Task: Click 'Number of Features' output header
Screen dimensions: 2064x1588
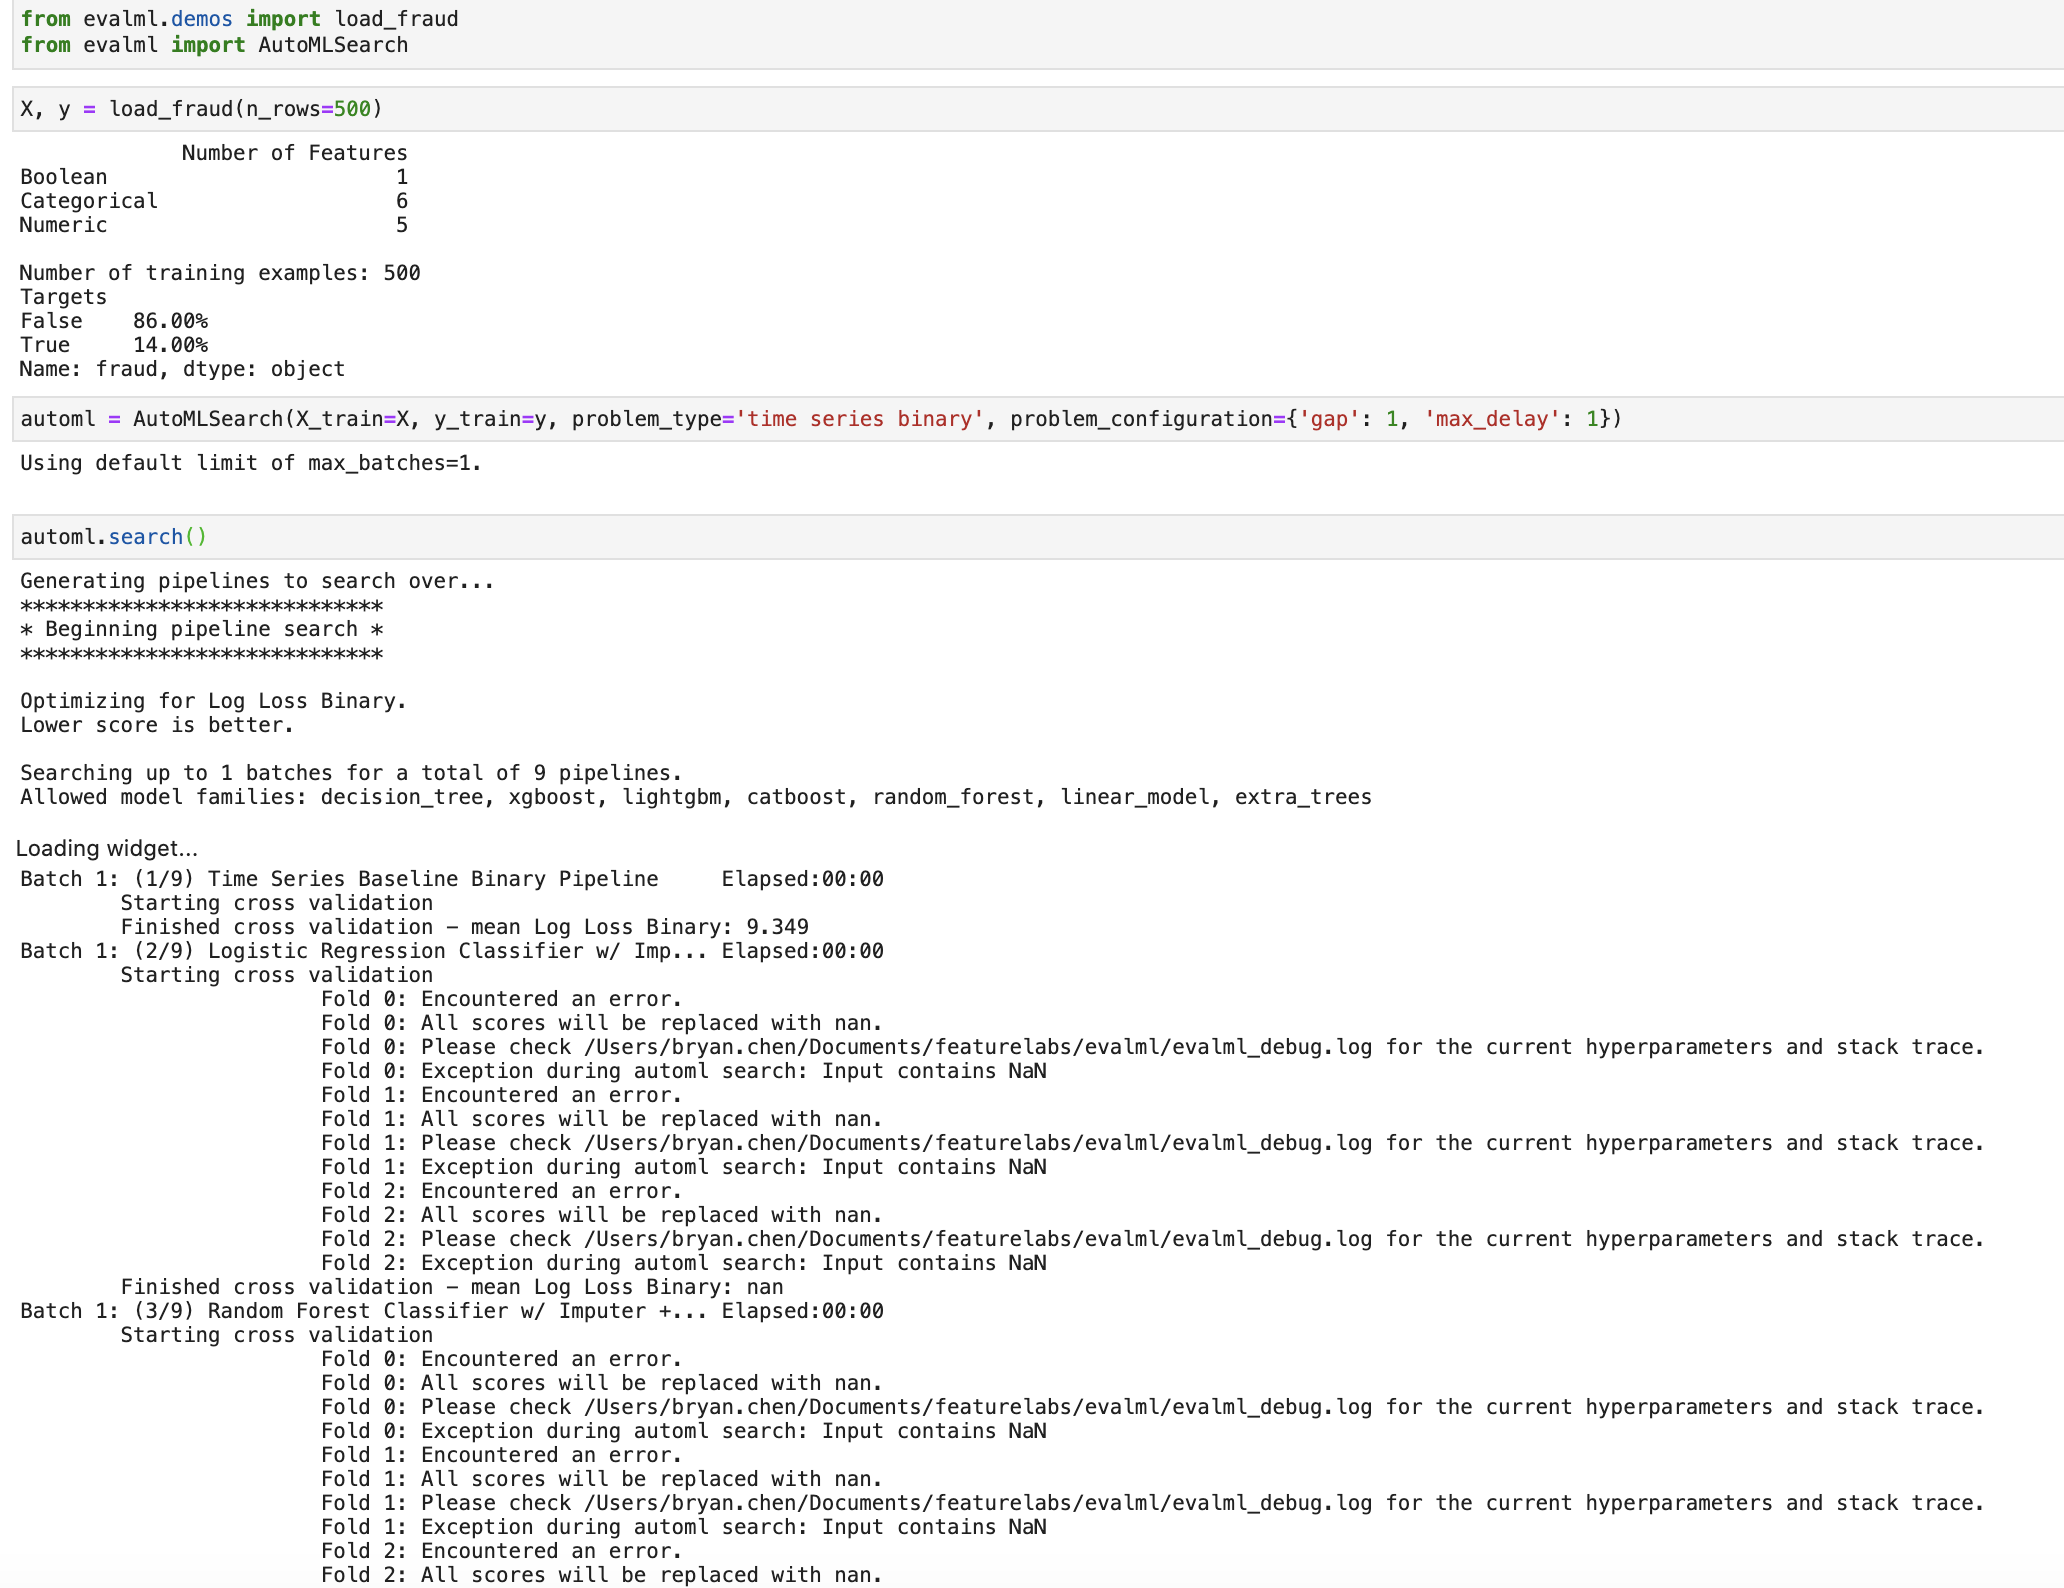Action: (x=294, y=153)
